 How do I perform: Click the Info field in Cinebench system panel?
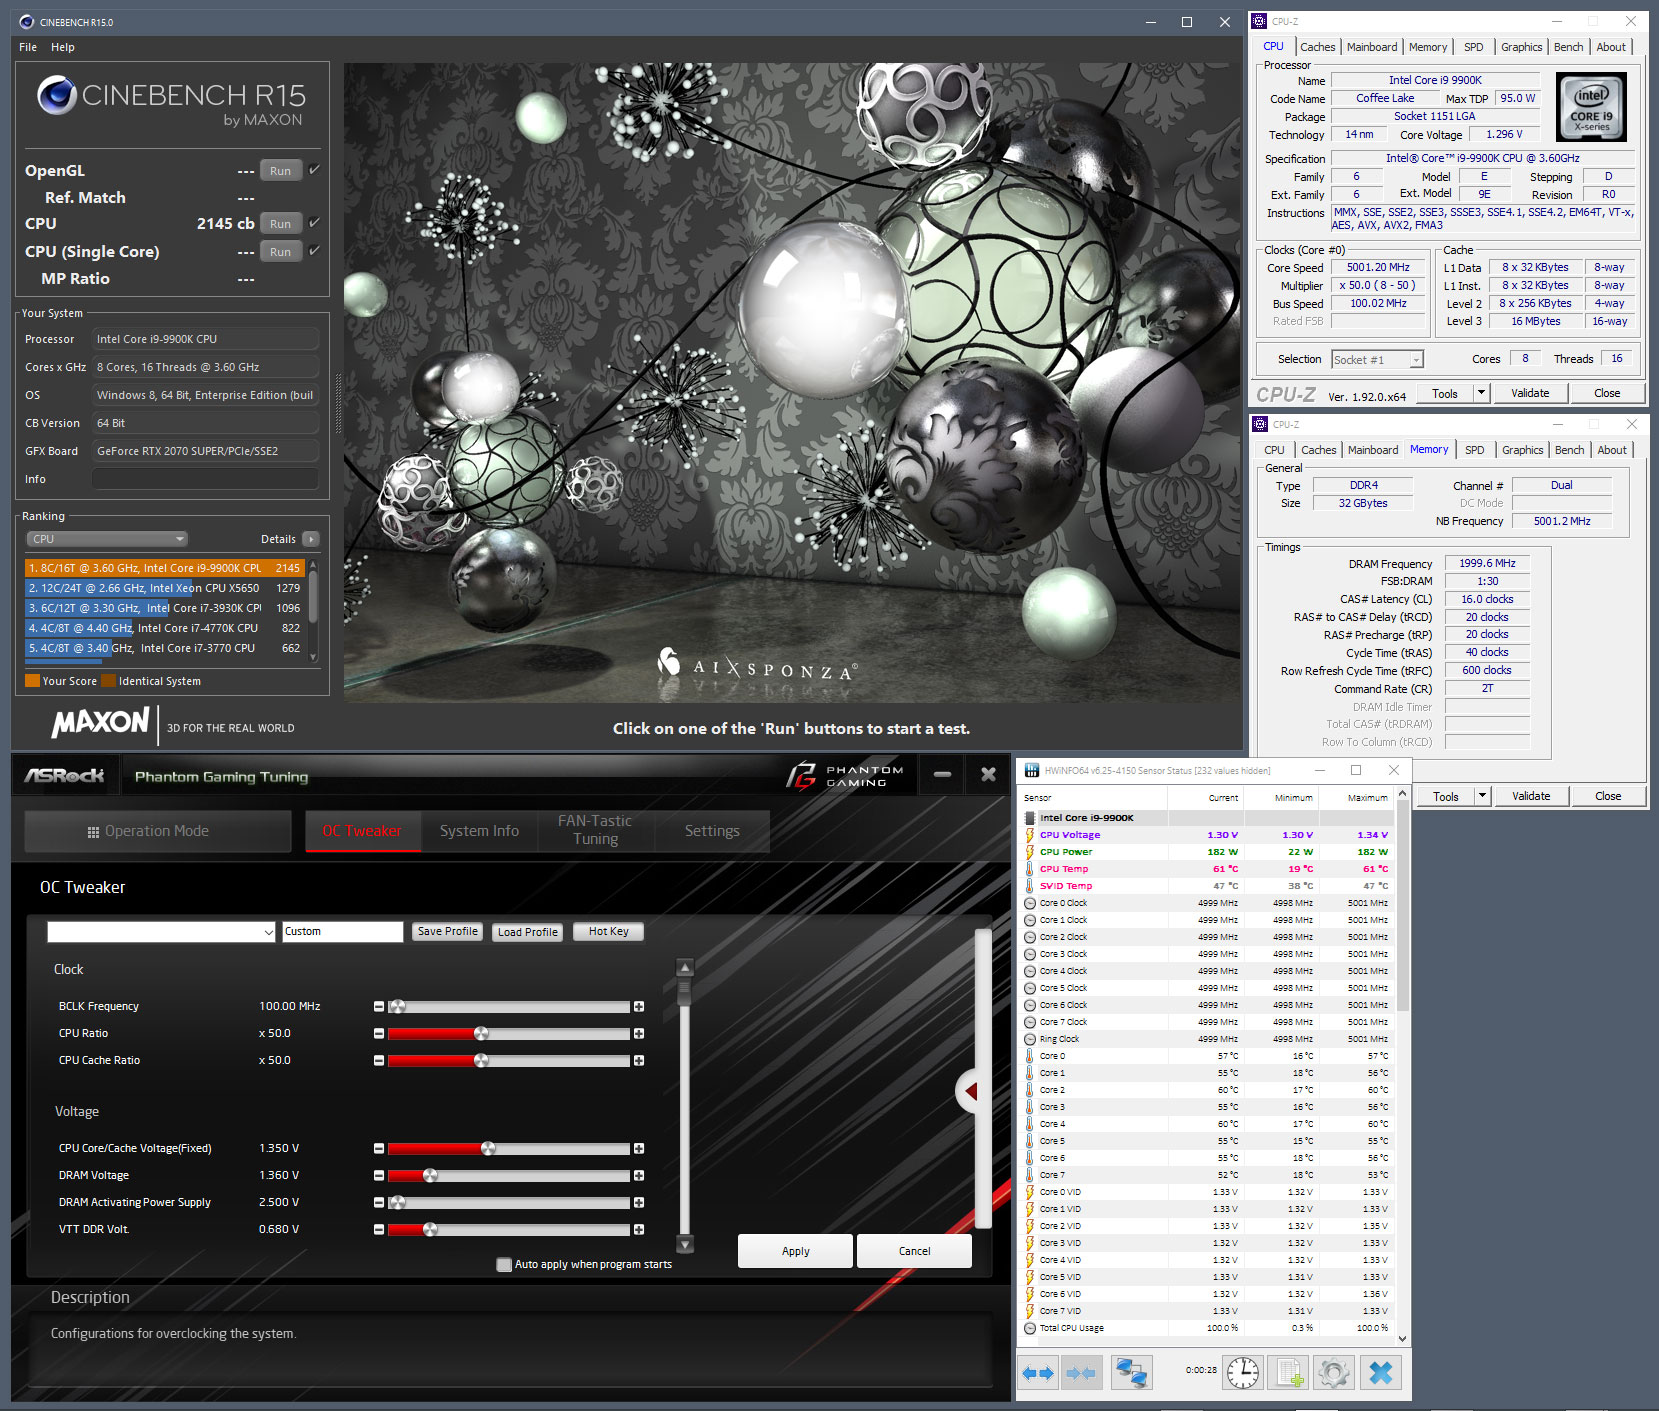(x=206, y=479)
